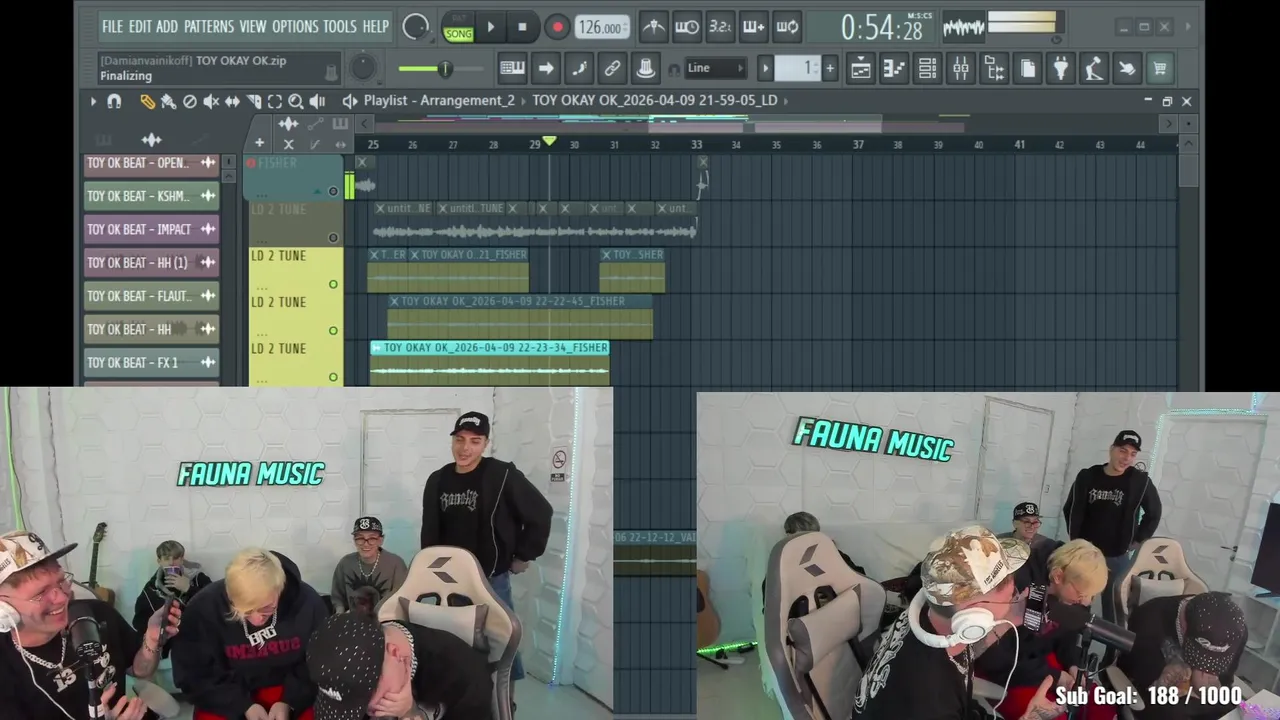1280x720 pixels.
Task: Mute the FISHER track with its dot
Action: (333, 191)
